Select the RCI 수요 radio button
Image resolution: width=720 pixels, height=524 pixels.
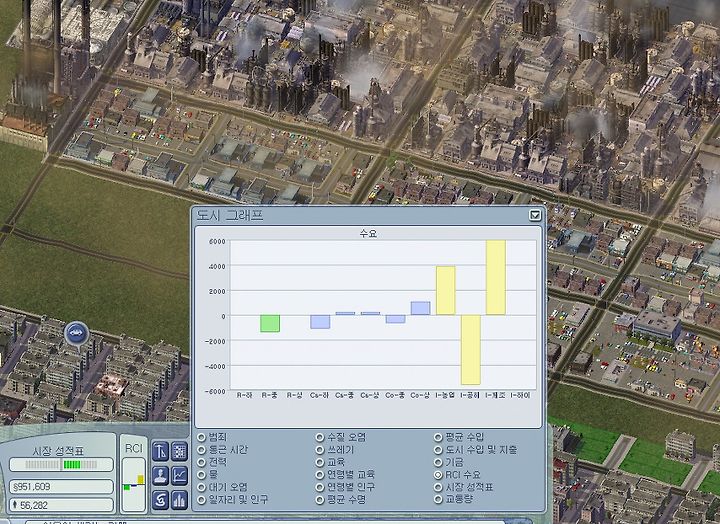438,474
